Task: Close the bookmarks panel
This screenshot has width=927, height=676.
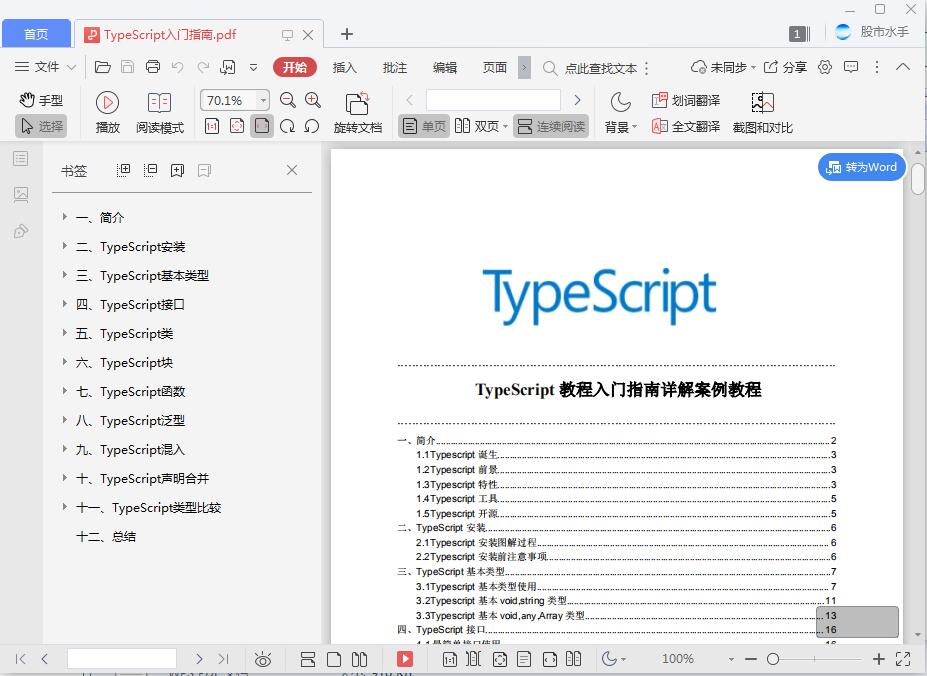Action: (292, 170)
